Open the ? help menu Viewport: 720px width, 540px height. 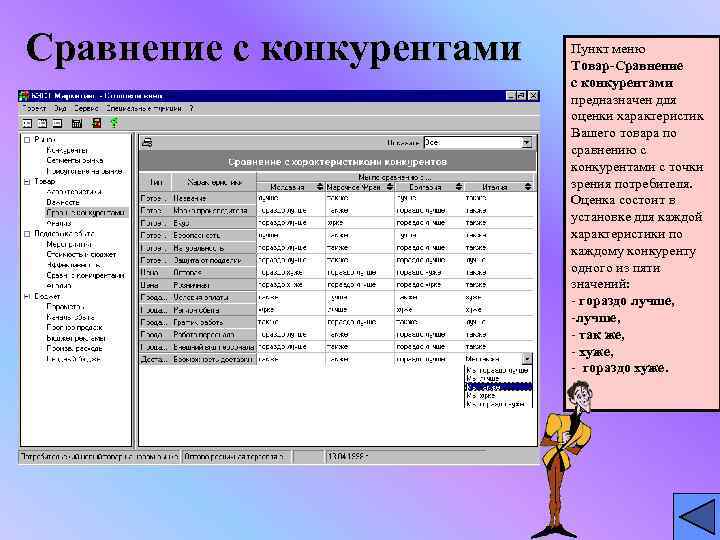[x=191, y=108]
